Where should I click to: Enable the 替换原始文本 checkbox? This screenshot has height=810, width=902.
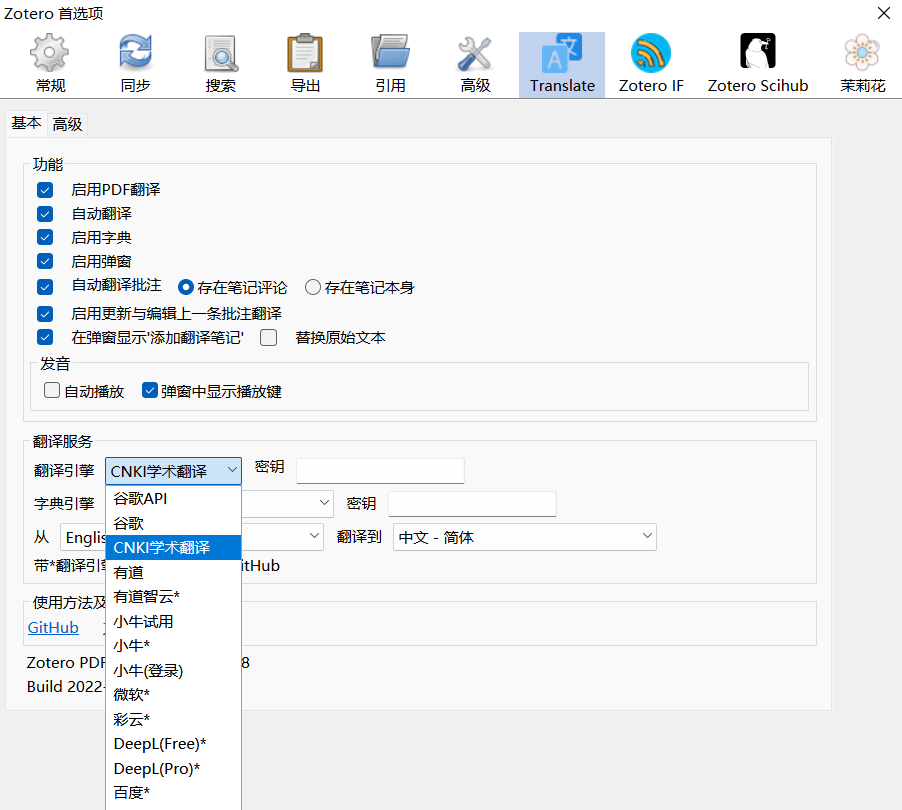point(269,337)
